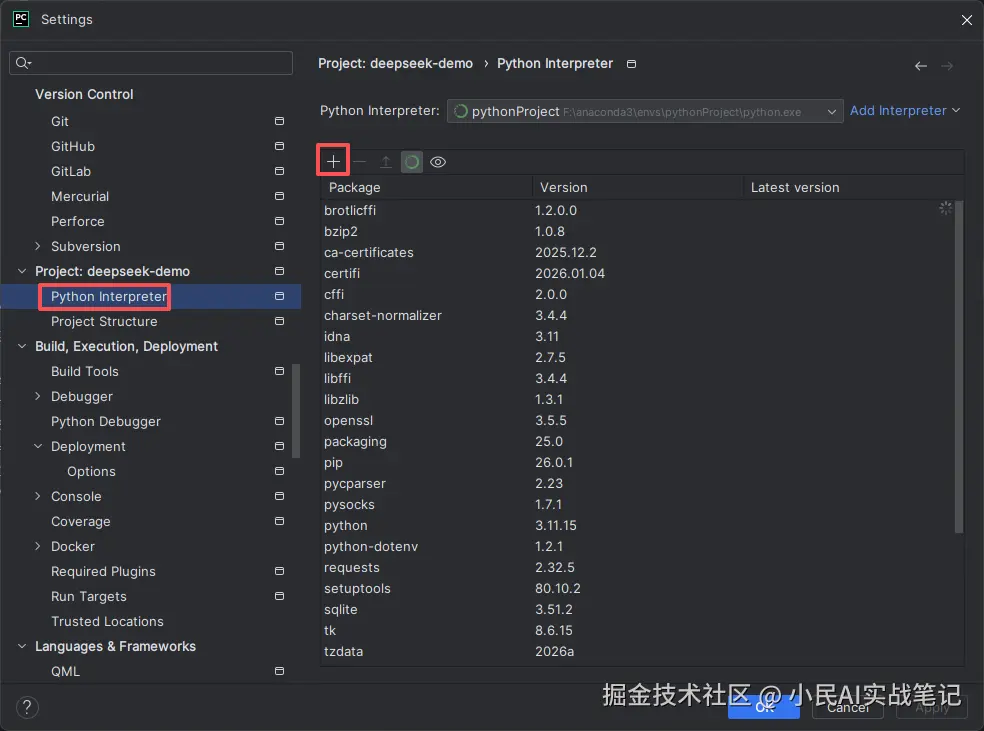Sort by the Package column header

tap(426, 188)
